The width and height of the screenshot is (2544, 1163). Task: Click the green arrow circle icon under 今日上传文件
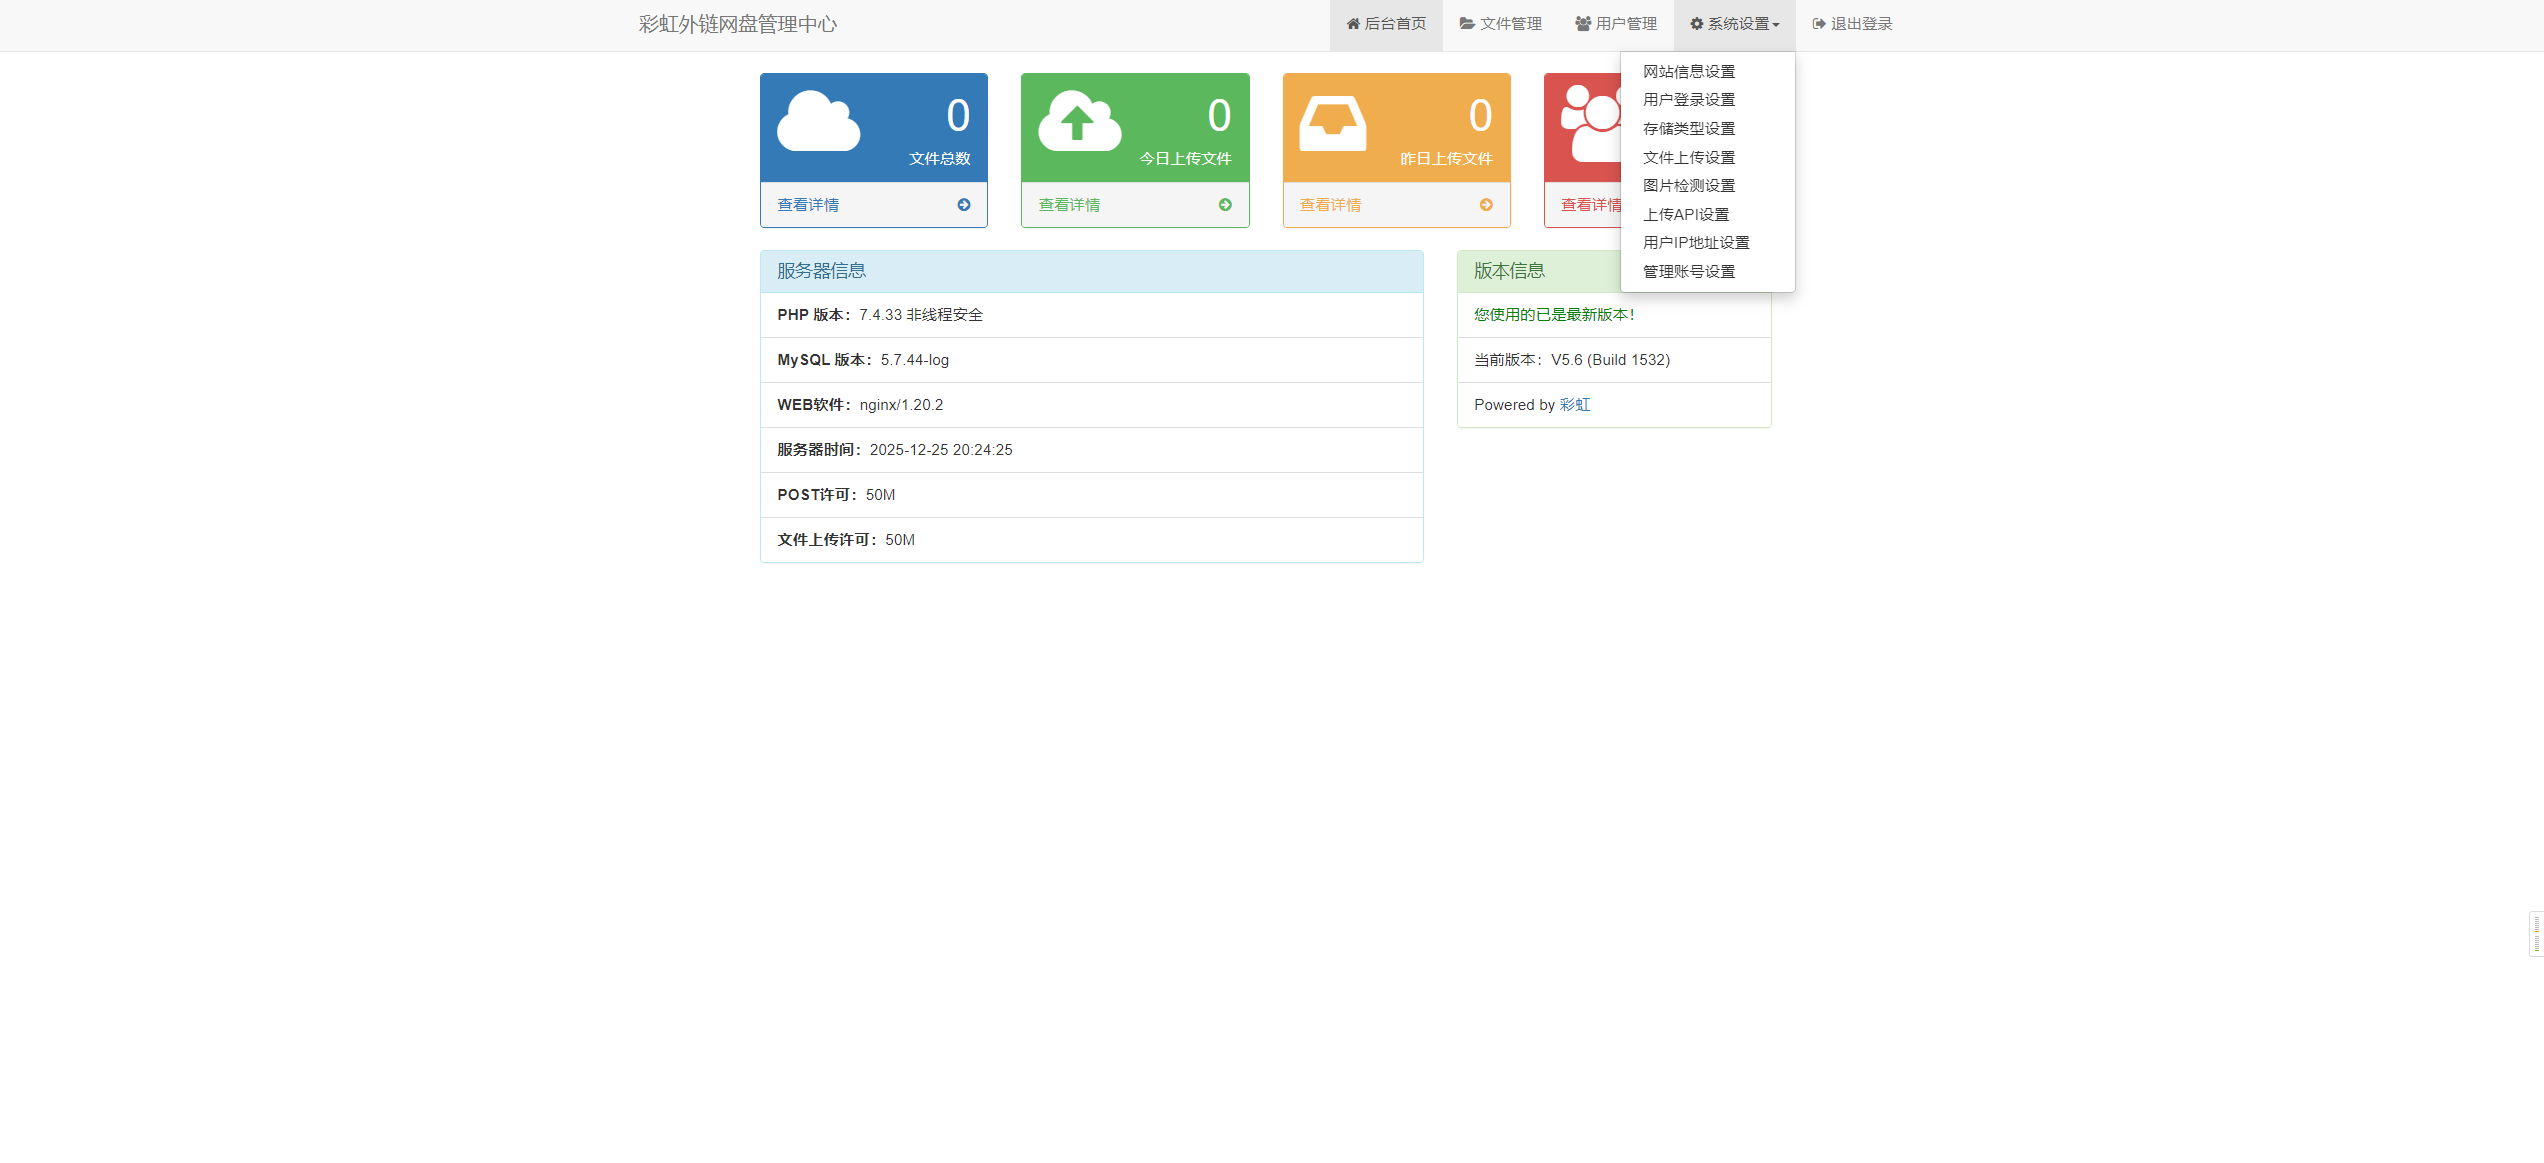coord(1225,205)
